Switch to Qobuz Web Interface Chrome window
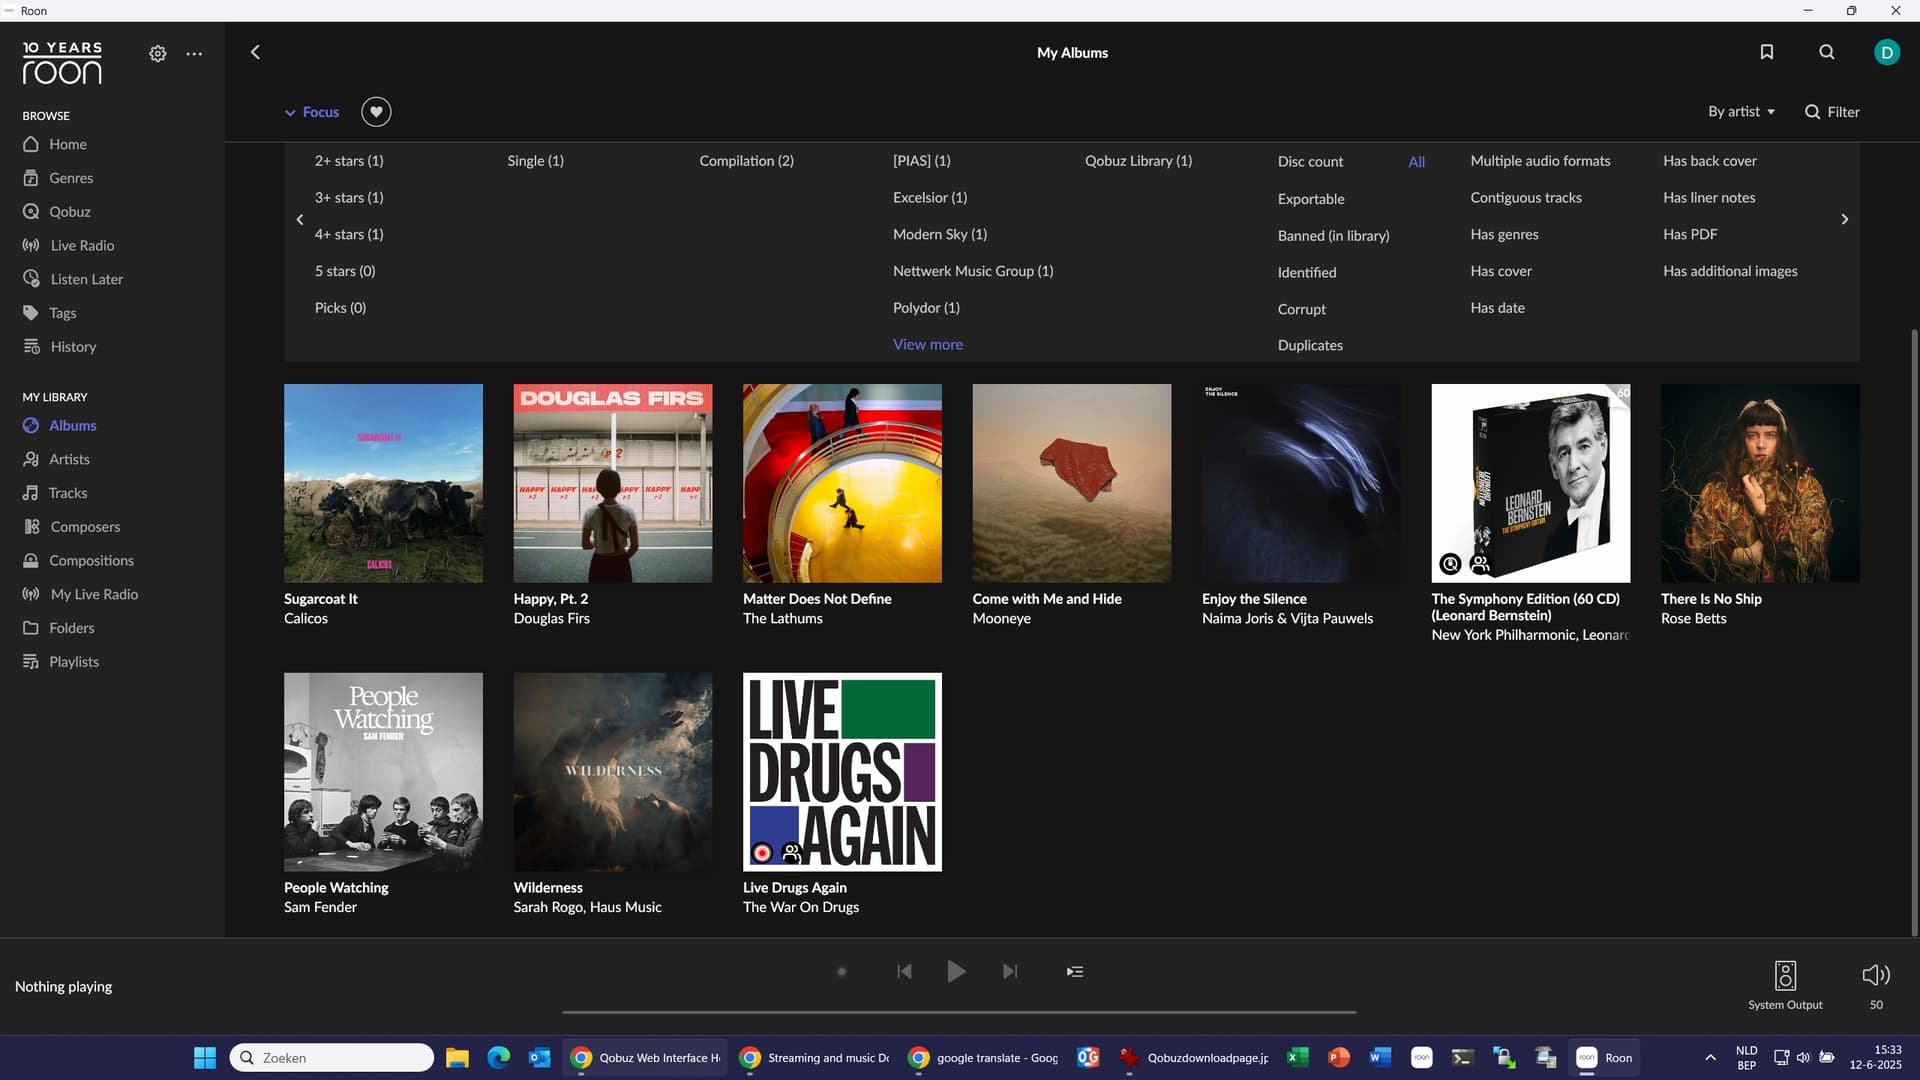 [645, 1058]
